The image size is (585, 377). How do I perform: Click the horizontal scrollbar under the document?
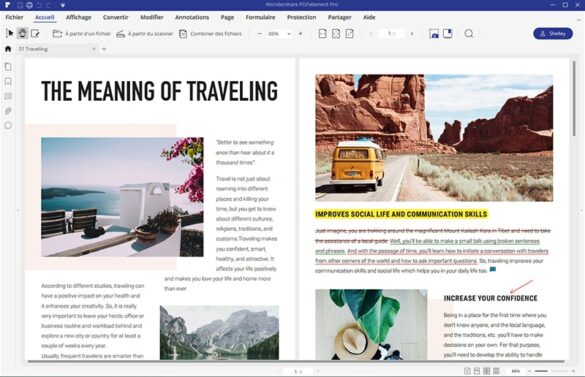[295, 361]
